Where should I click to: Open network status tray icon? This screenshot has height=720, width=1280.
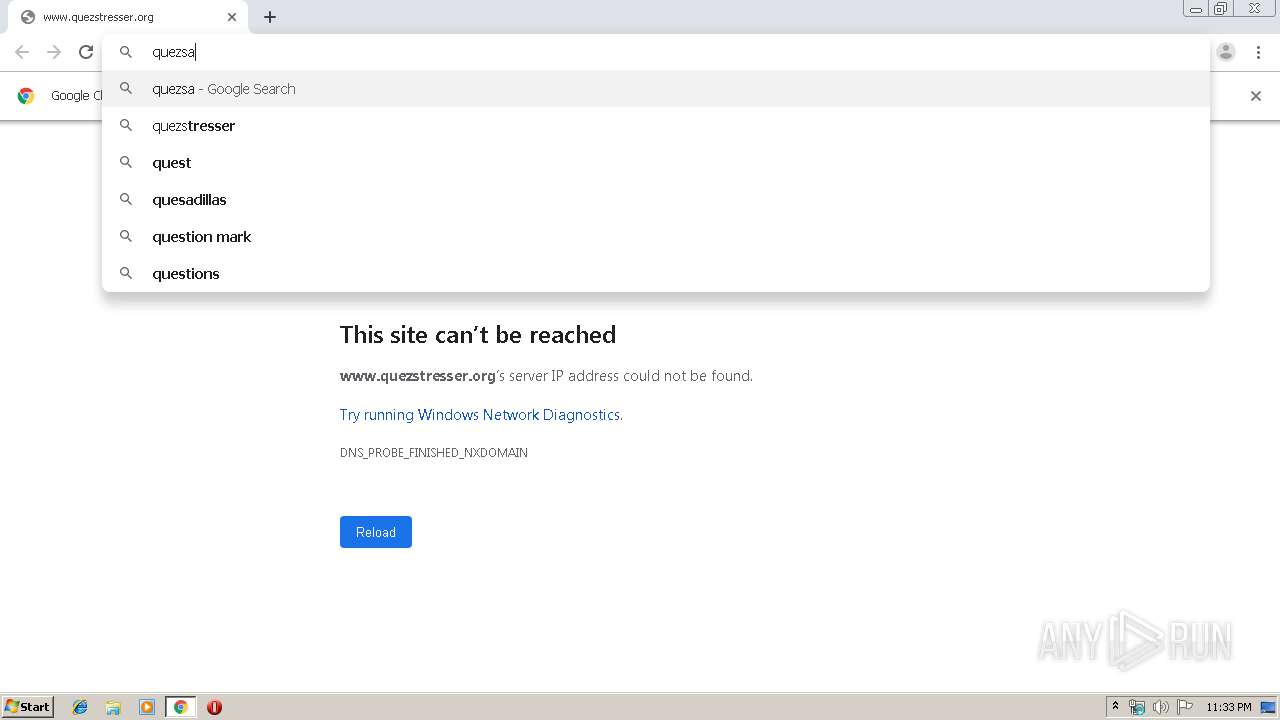tap(1137, 707)
